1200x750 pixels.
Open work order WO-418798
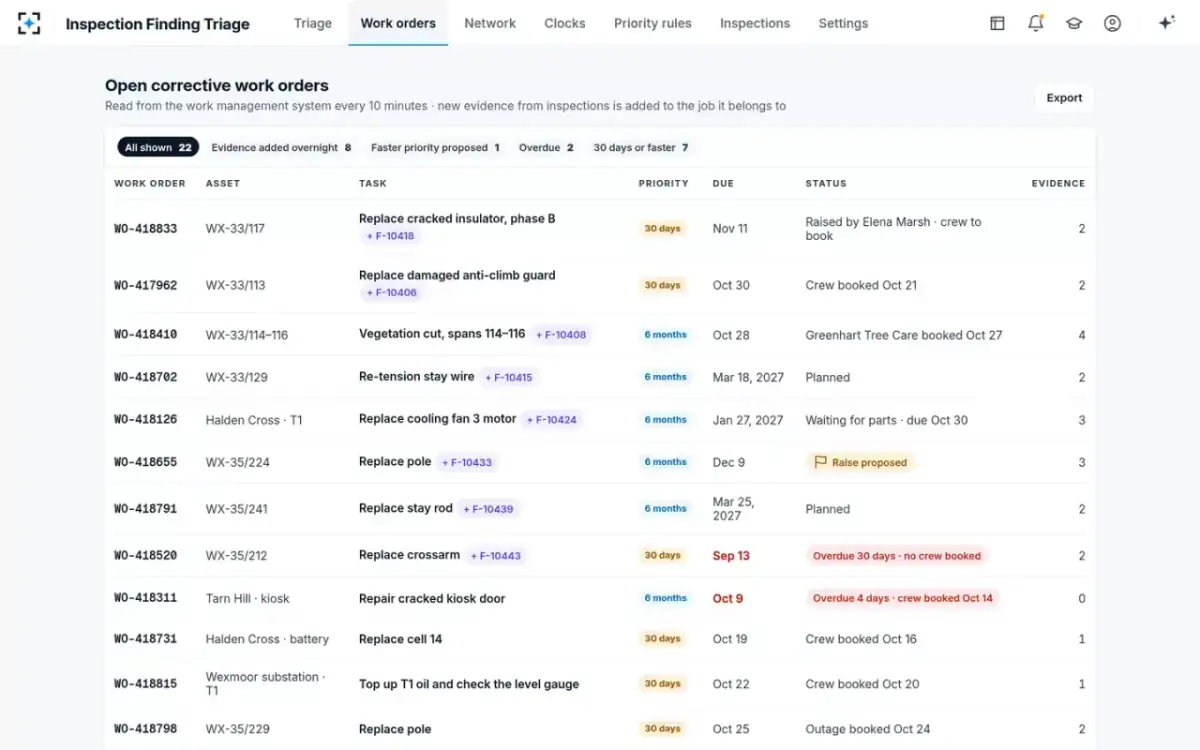pos(145,729)
